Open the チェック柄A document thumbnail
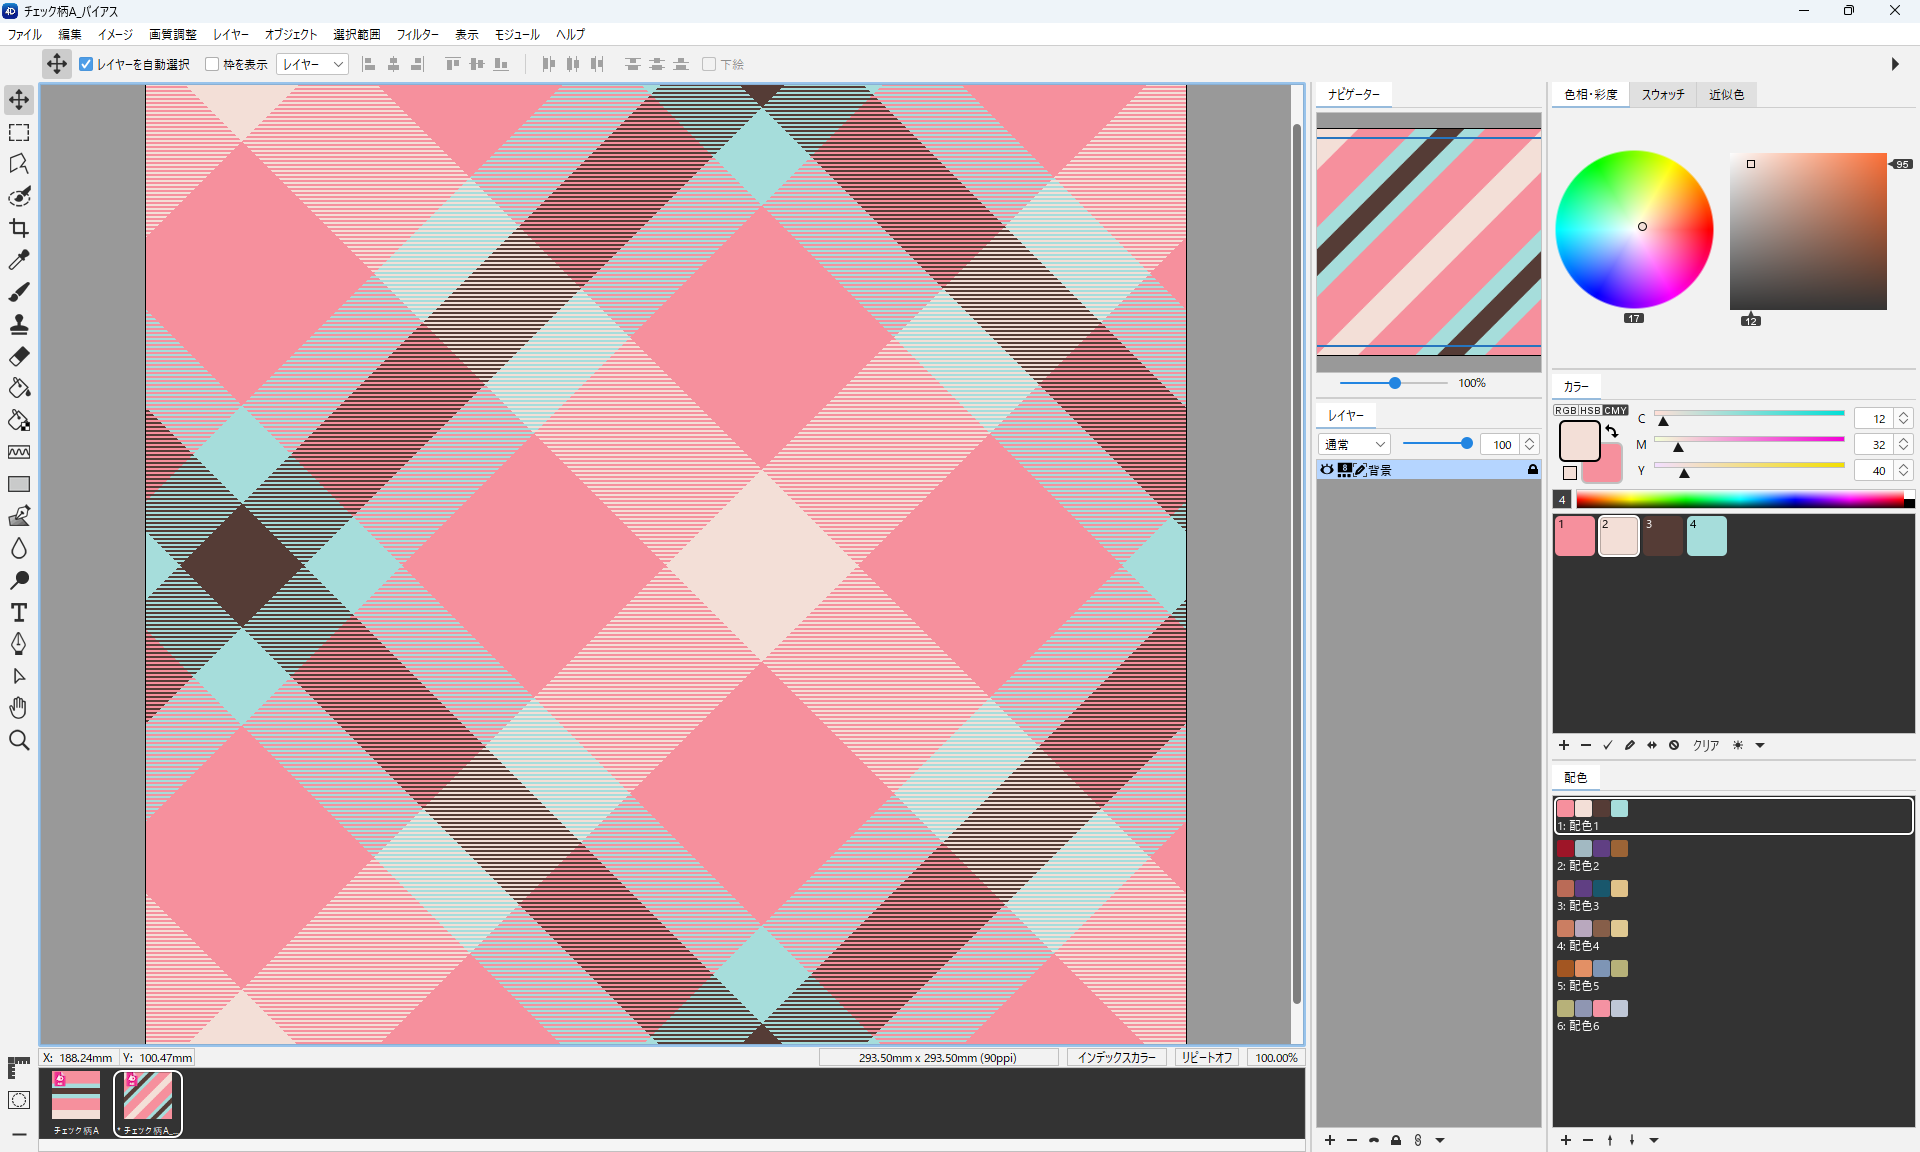1920x1152 pixels. (x=76, y=1103)
